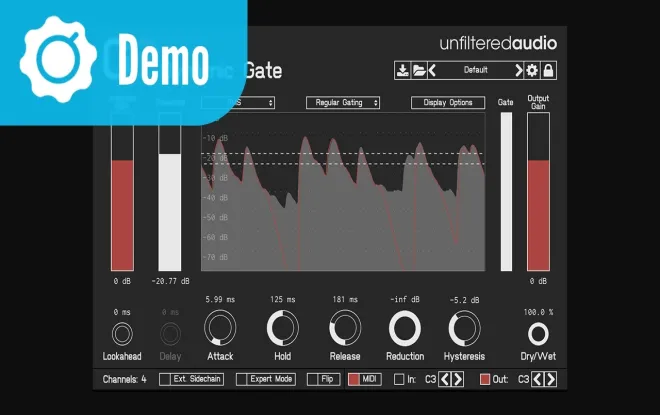Go to next preset with right chevron

[519, 70]
